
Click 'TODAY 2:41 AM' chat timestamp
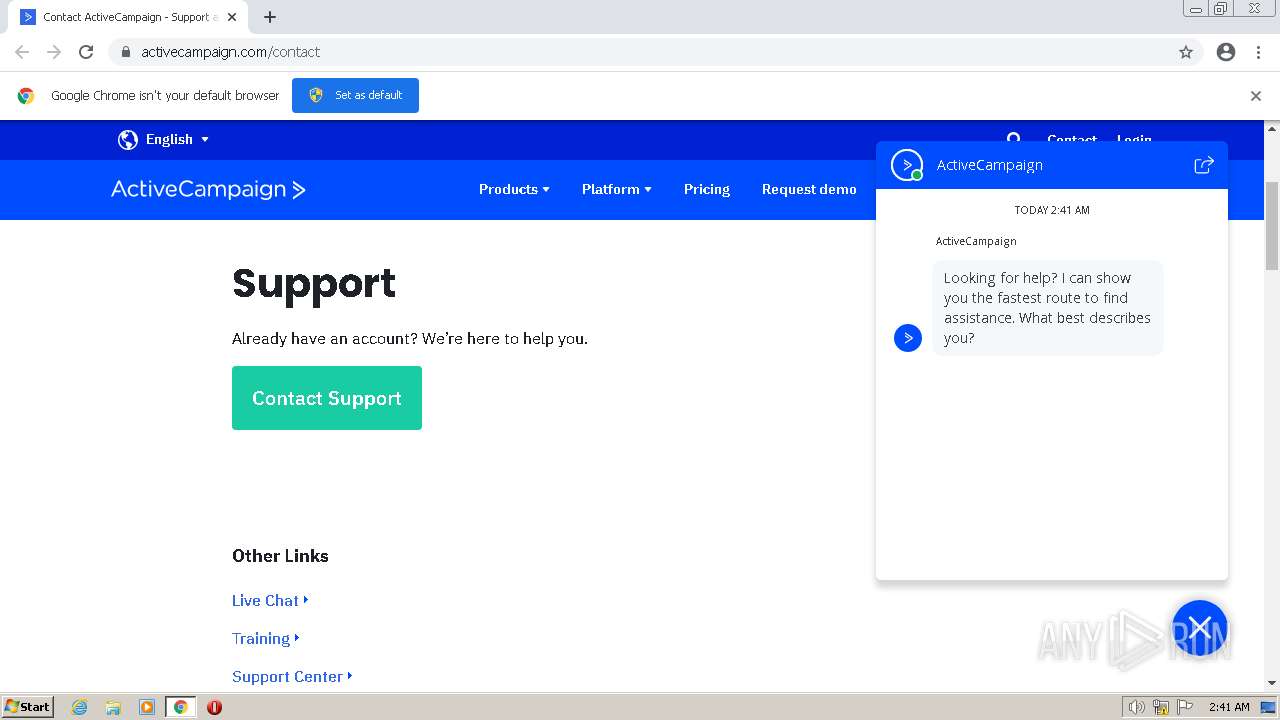[1052, 210]
